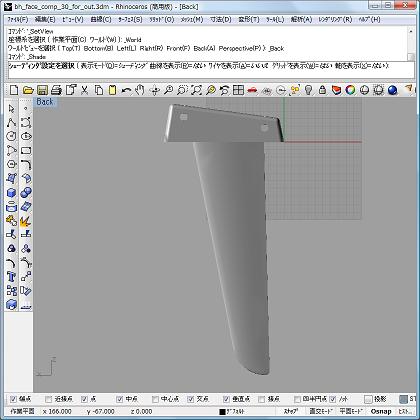Activate Zoom Extents tool in toolbar

coord(196,90)
